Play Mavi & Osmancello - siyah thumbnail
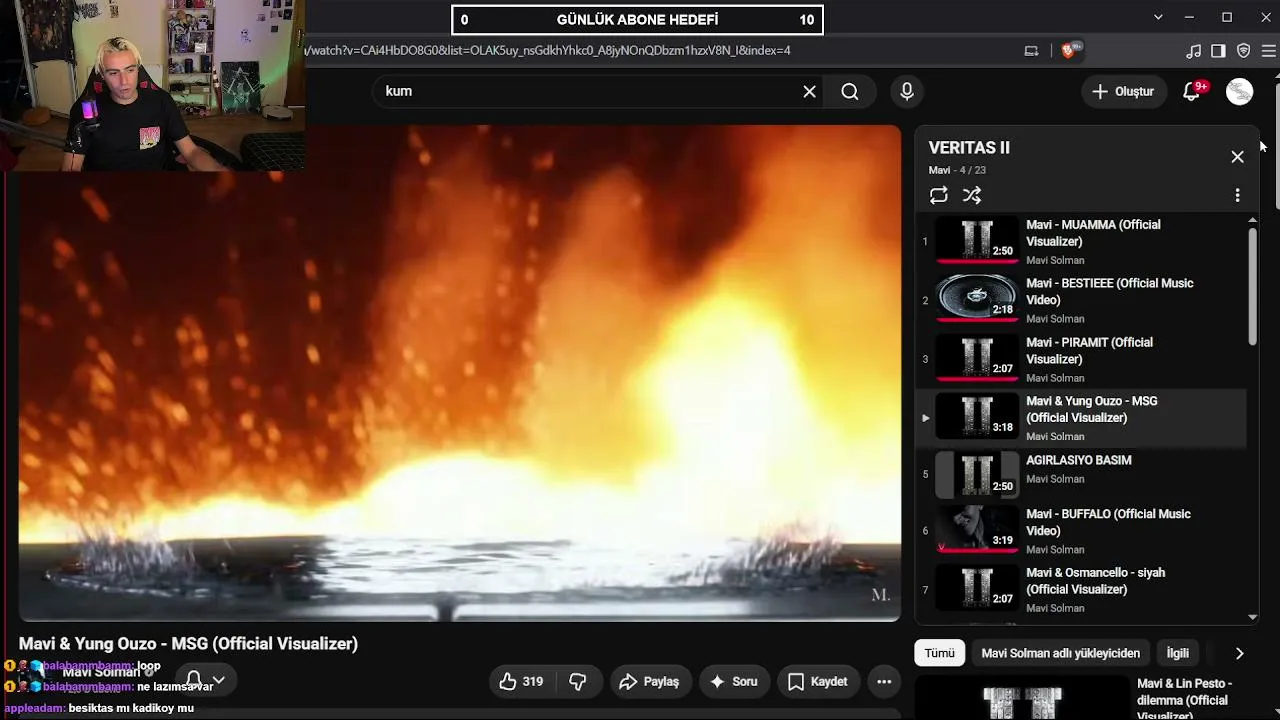1280x720 pixels. coord(977,589)
